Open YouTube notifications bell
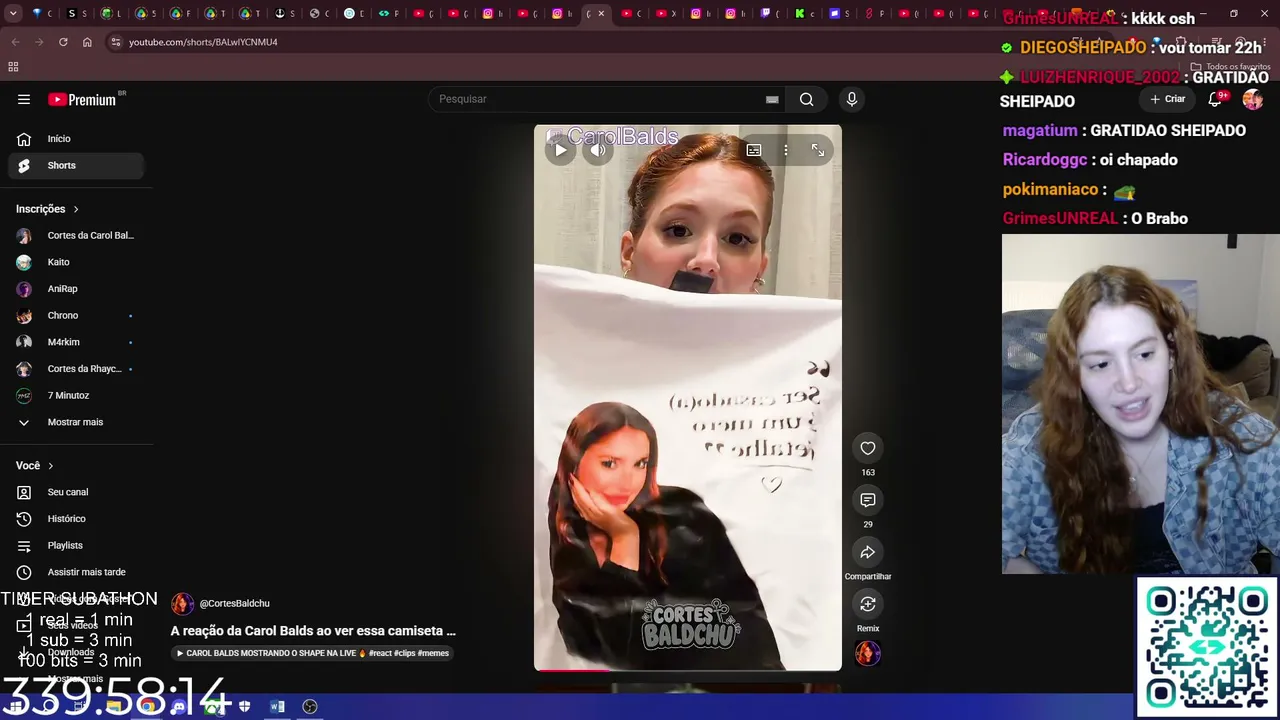 click(x=1216, y=99)
